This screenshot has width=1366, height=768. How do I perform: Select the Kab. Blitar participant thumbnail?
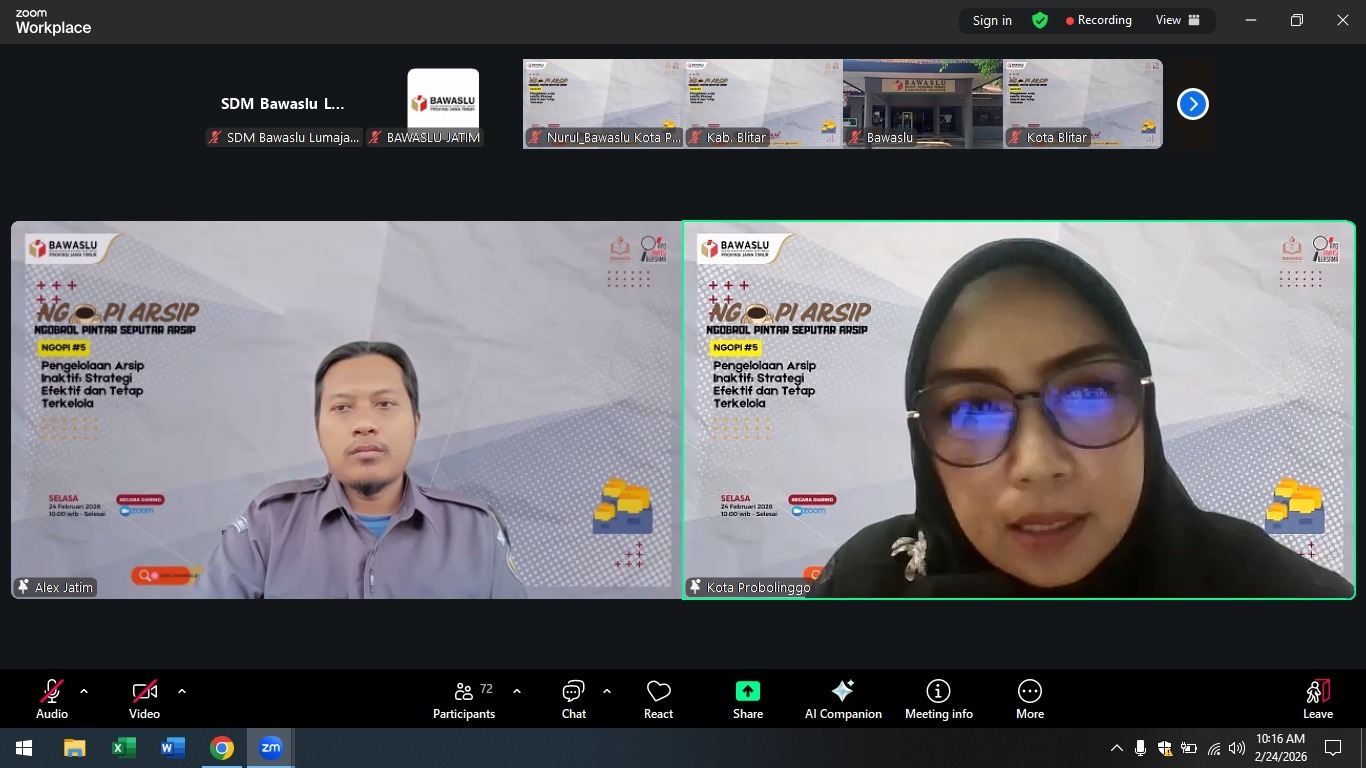763,104
